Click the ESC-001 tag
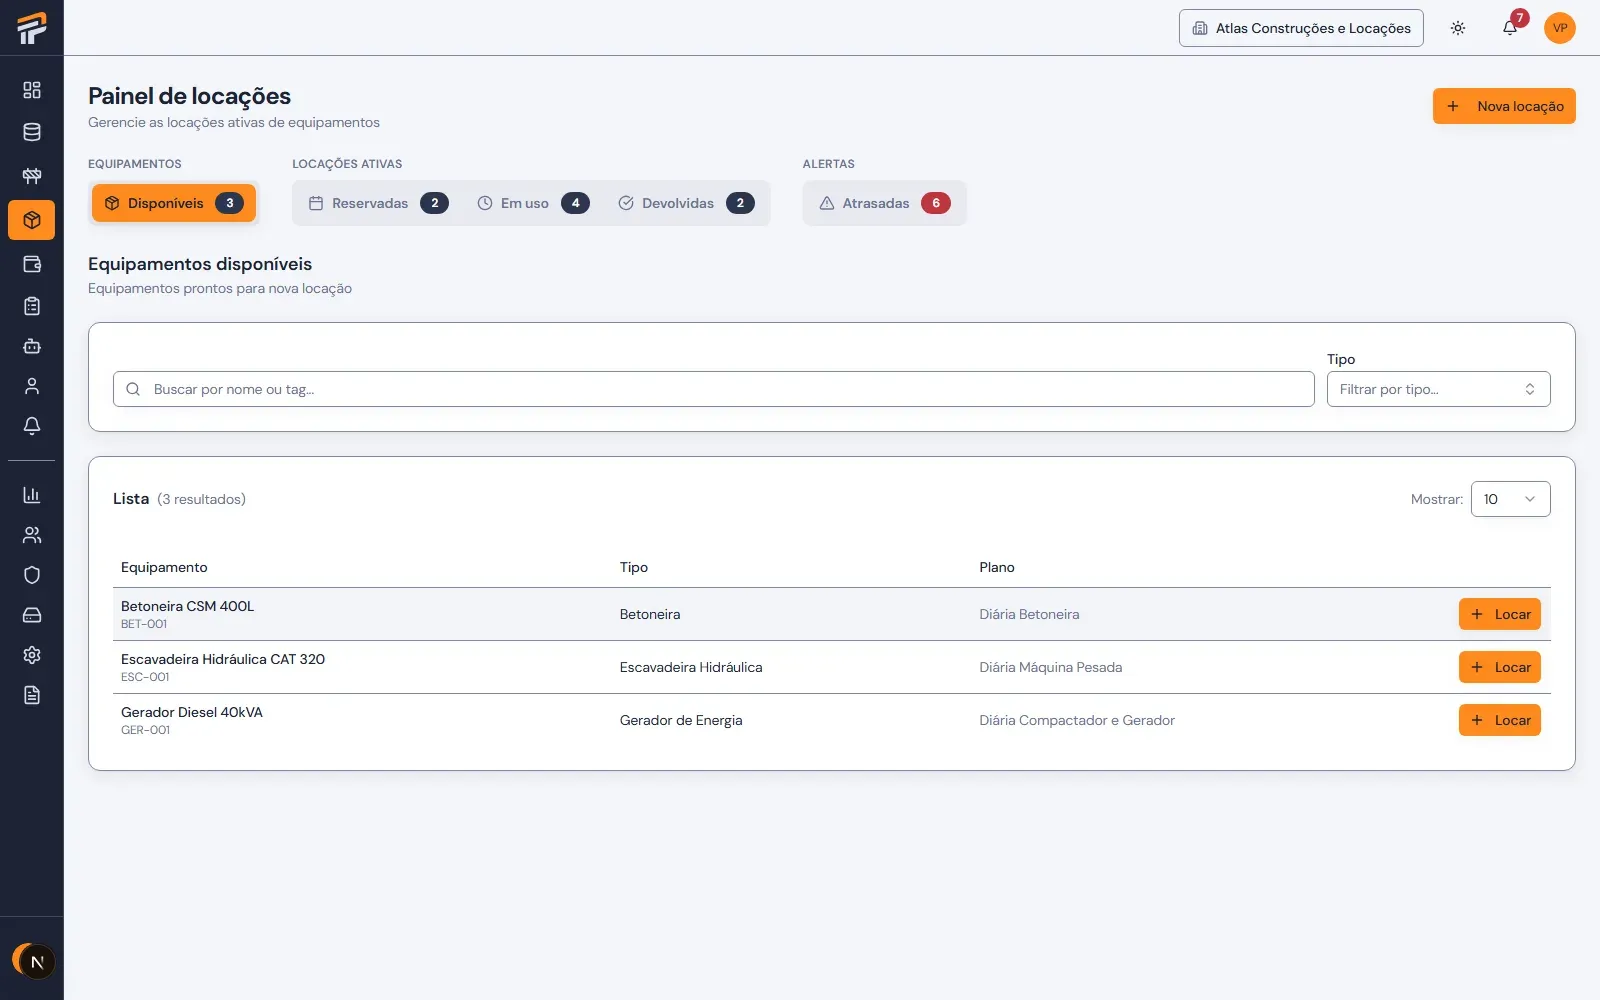The image size is (1600, 1000). point(145,677)
